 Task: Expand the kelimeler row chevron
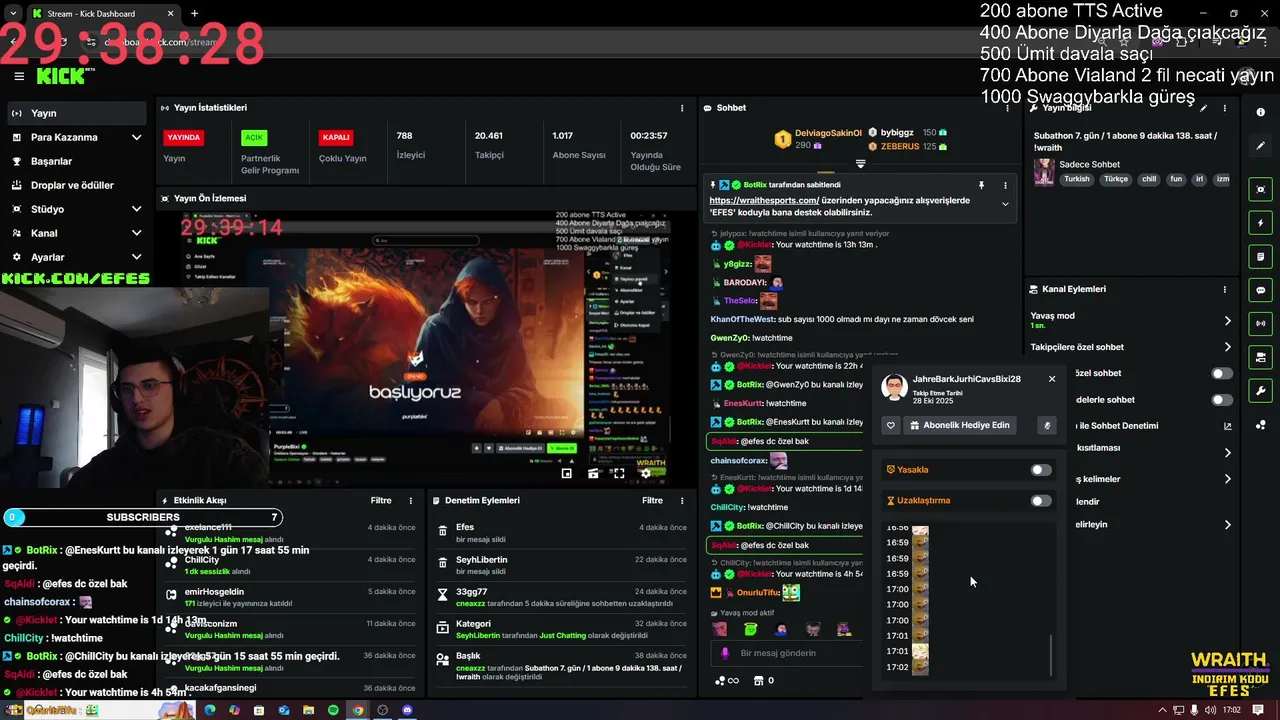(x=1227, y=479)
